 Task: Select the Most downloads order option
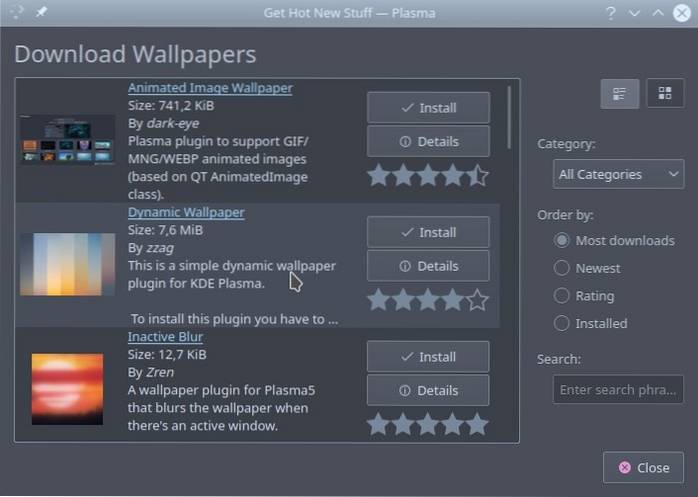point(562,240)
